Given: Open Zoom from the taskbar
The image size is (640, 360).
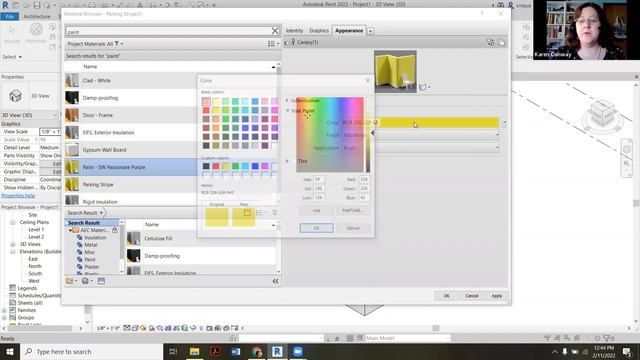Looking at the screenshot, I should coord(298,351).
